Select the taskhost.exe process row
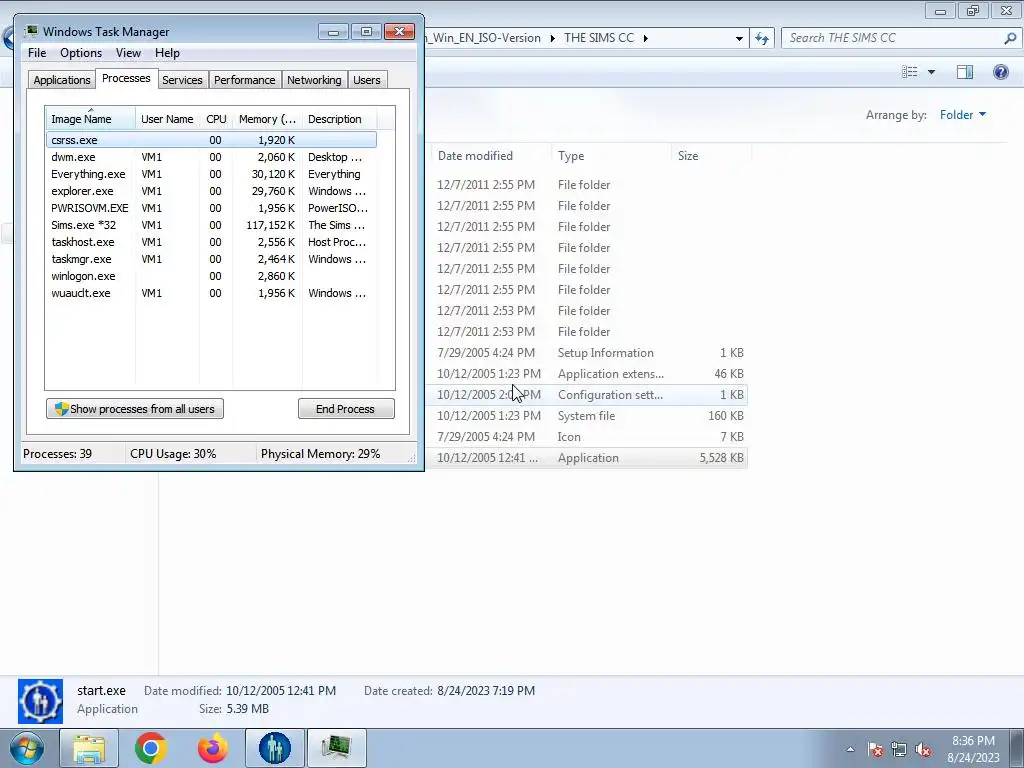Screen dimensions: 1024x768 click(x=212, y=242)
